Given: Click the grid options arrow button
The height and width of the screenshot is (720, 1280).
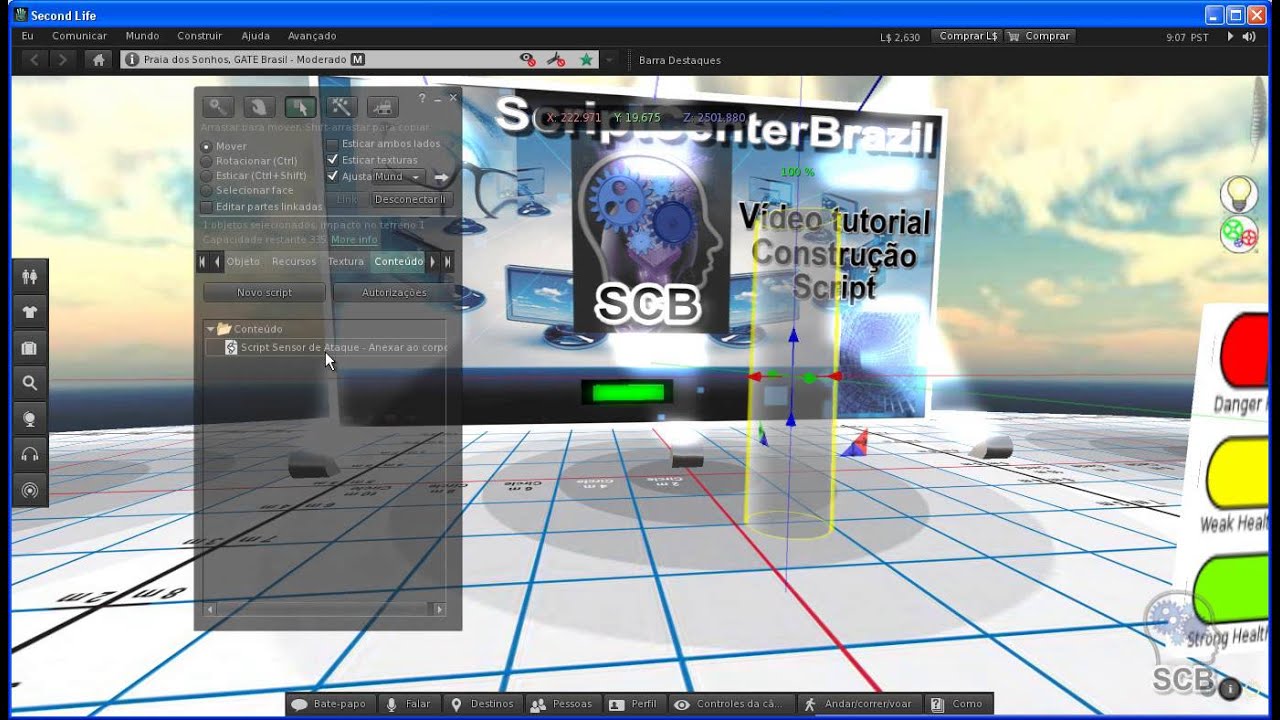Looking at the screenshot, I should pos(441,177).
